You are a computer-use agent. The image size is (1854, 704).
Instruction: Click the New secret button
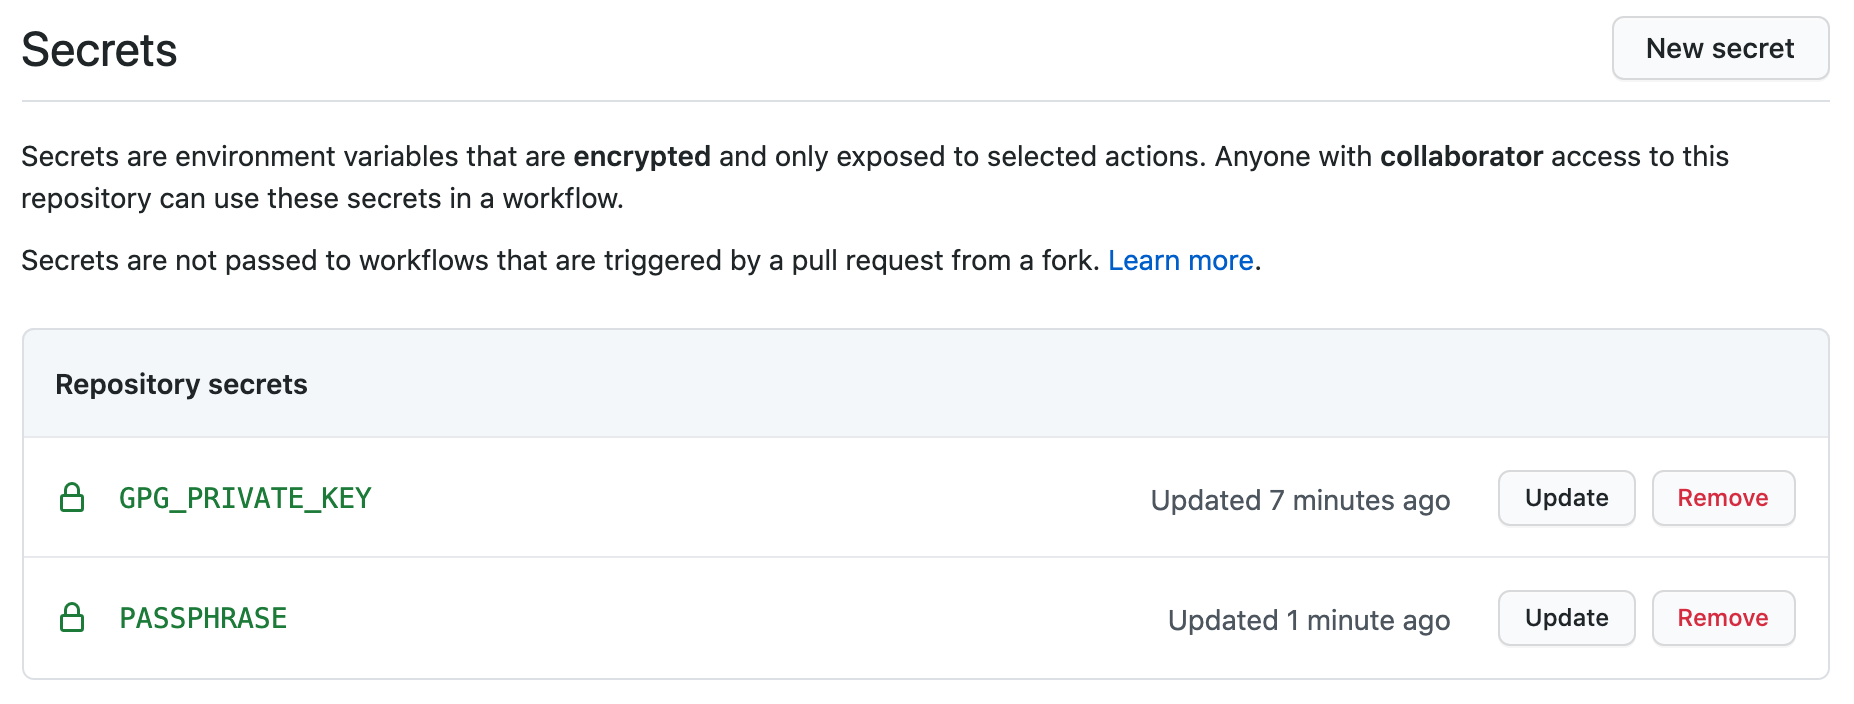(x=1719, y=48)
